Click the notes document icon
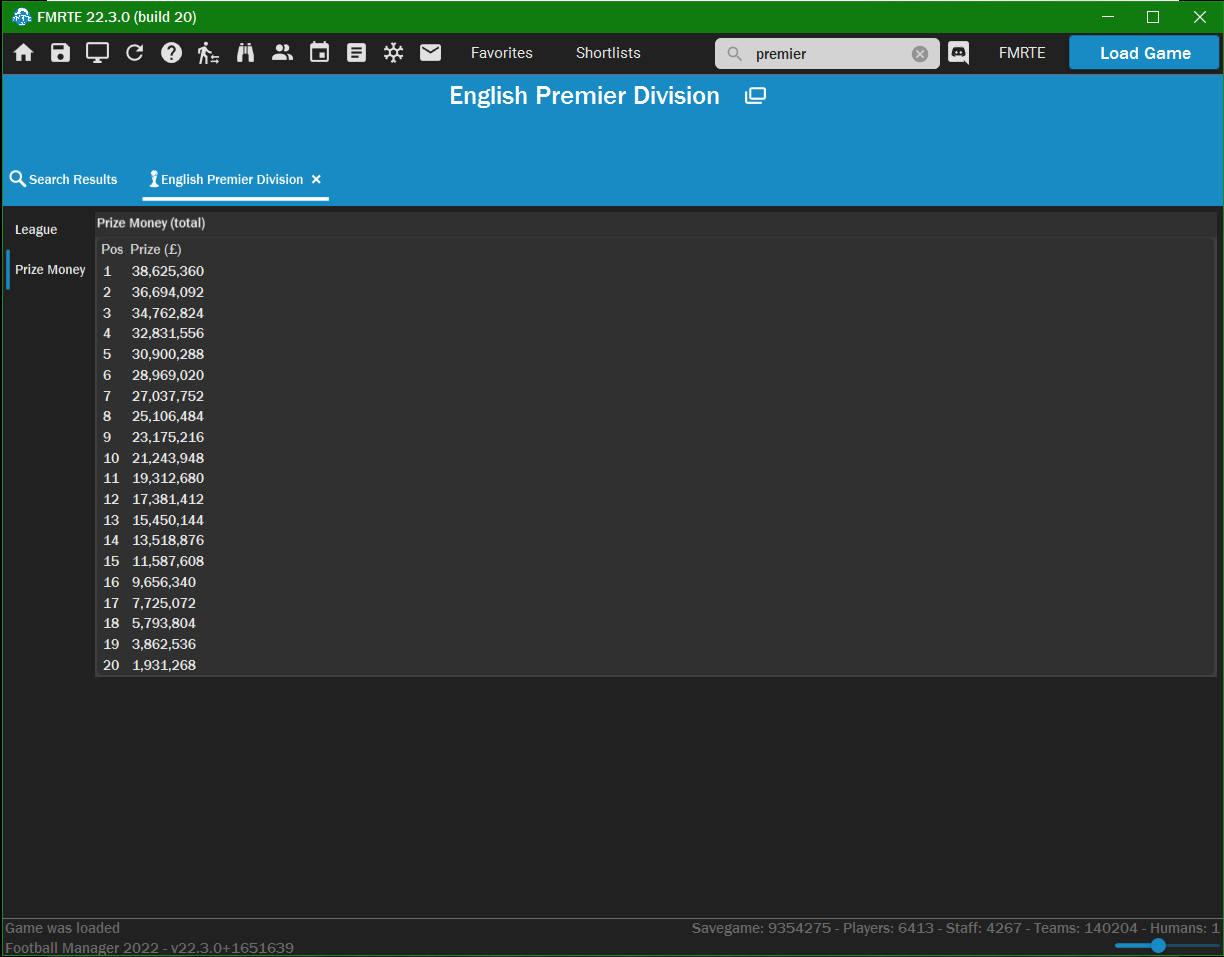The height and width of the screenshot is (957, 1224). [x=356, y=53]
